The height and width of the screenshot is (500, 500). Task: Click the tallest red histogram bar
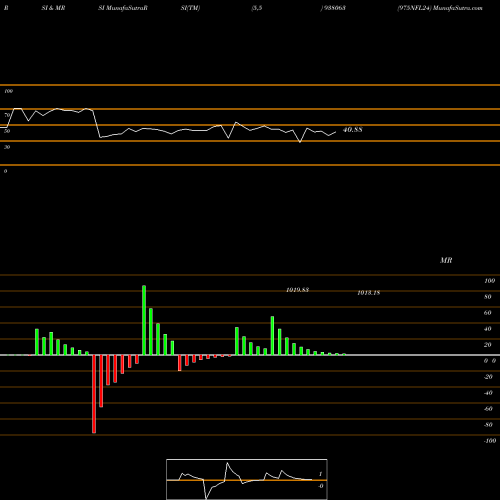tap(94, 394)
